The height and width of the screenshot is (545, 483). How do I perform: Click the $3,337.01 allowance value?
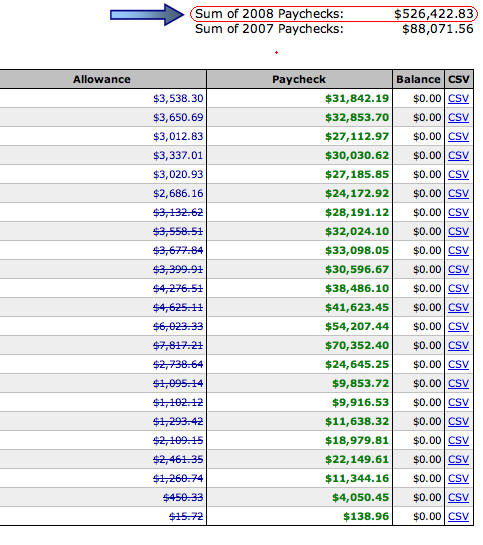pos(178,156)
